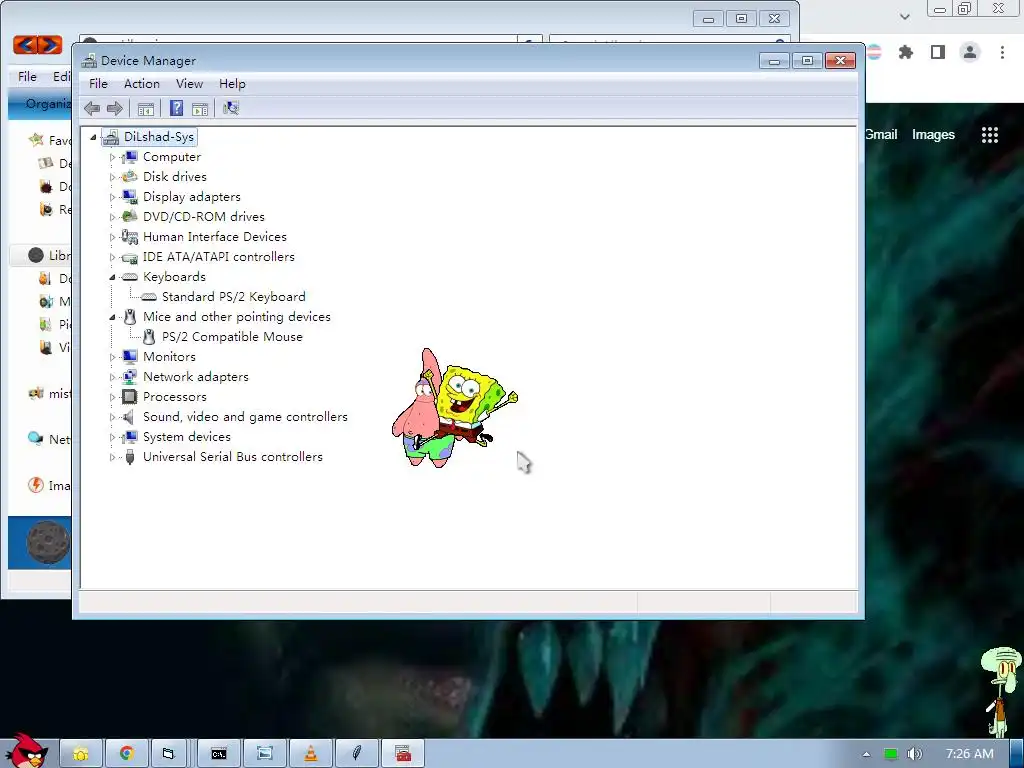
Task: Open the Angry Bird Start button
Action: (26, 751)
